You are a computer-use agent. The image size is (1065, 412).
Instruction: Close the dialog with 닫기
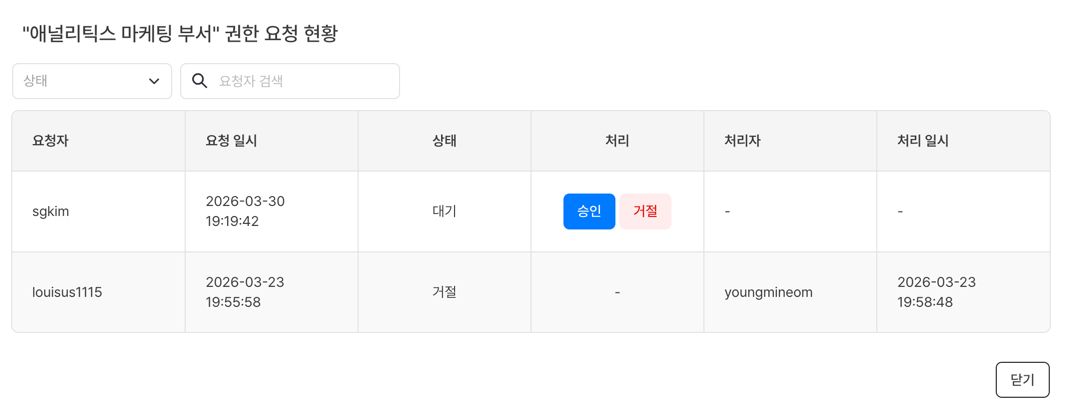click(1022, 380)
